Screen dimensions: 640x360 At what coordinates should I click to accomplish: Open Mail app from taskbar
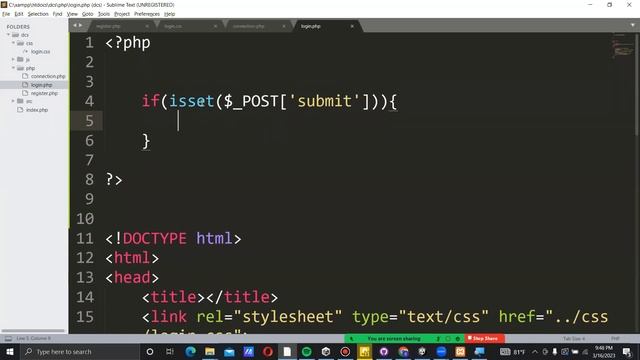pos(229,351)
